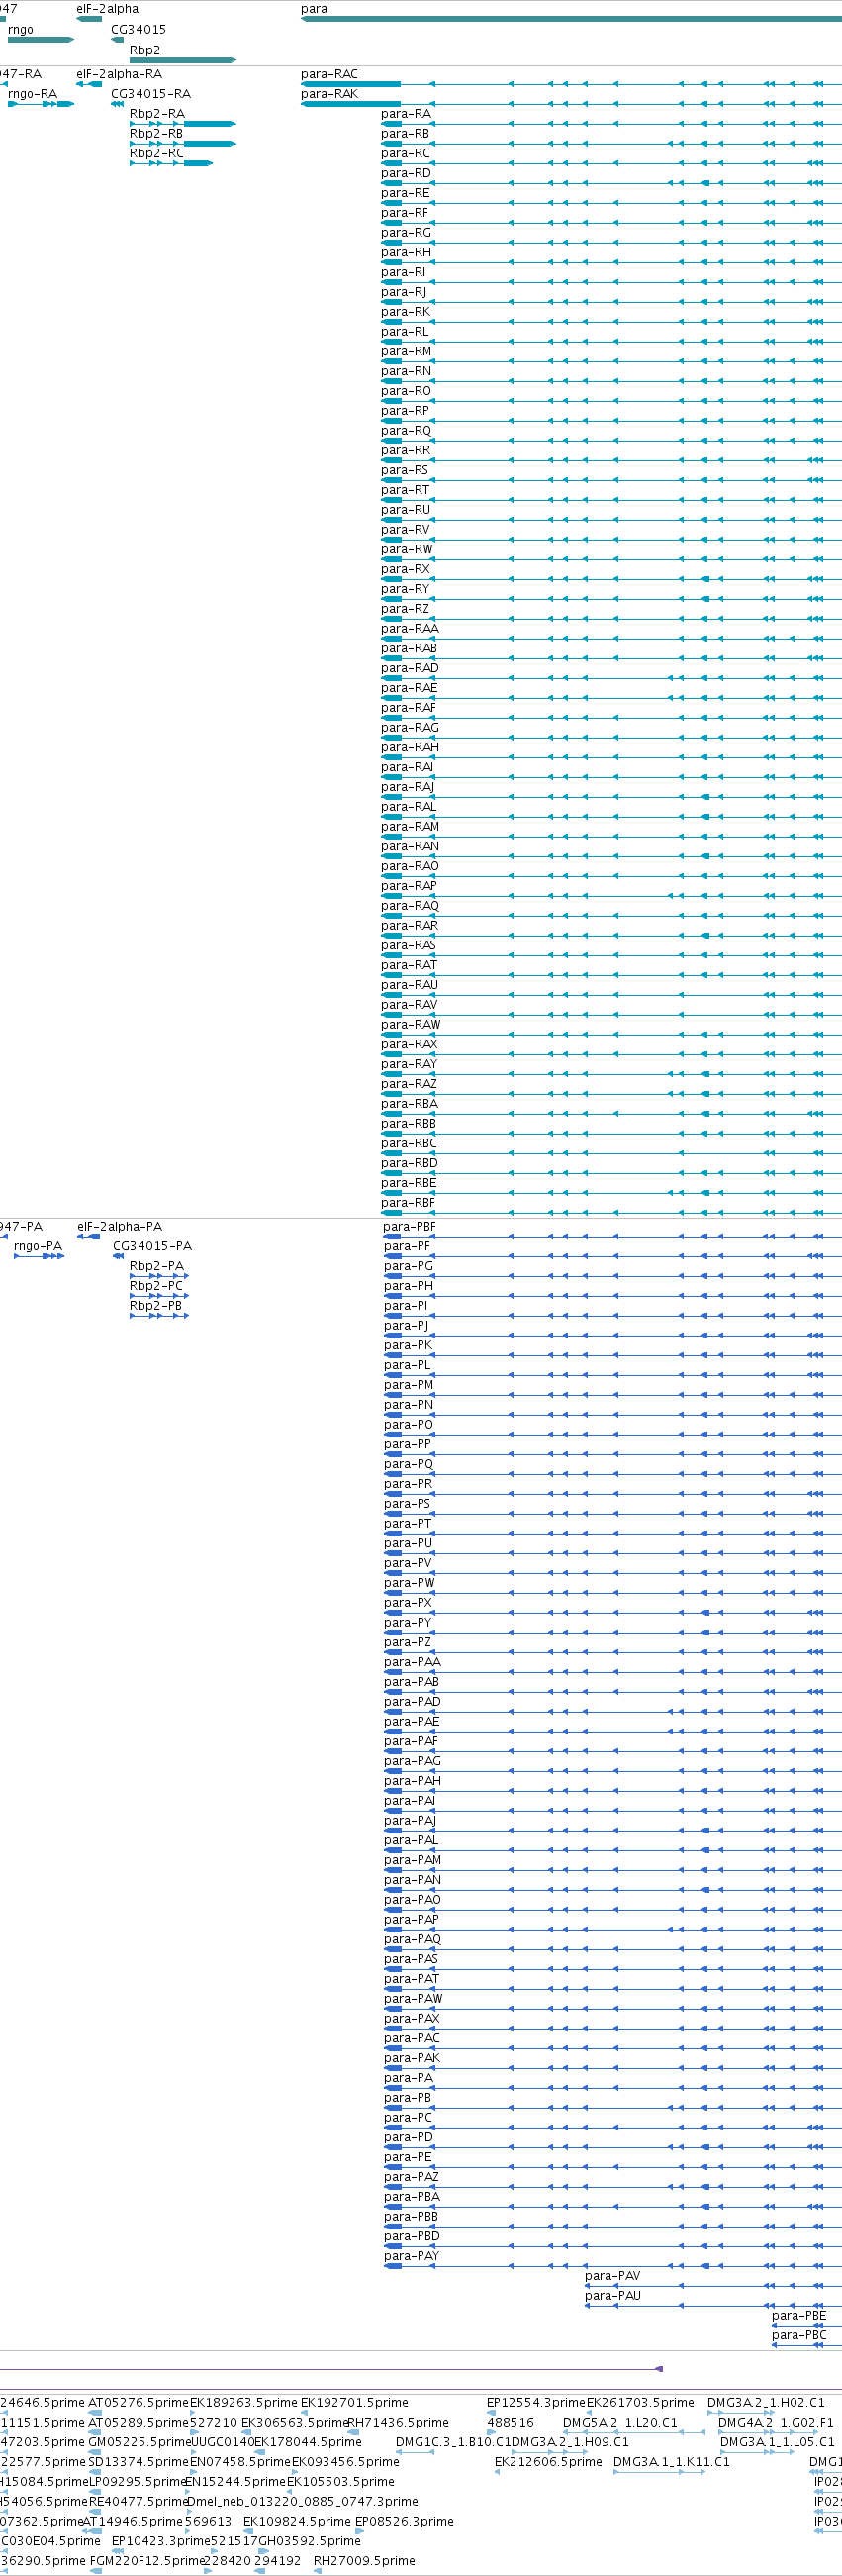Select transcript para-RAZ
Image resolution: width=842 pixels, height=2576 pixels.
[x=409, y=1084]
